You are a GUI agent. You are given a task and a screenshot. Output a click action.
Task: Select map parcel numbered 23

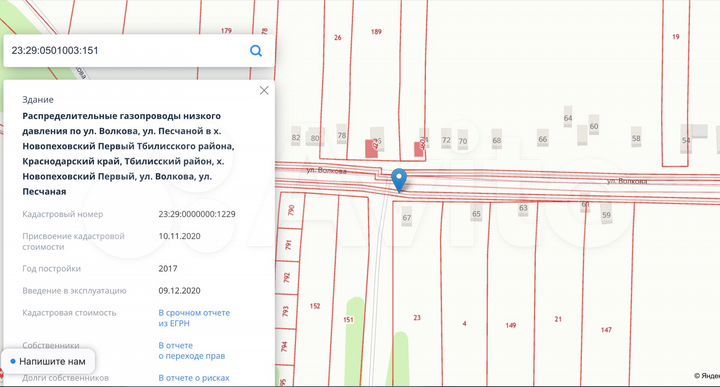417,317
